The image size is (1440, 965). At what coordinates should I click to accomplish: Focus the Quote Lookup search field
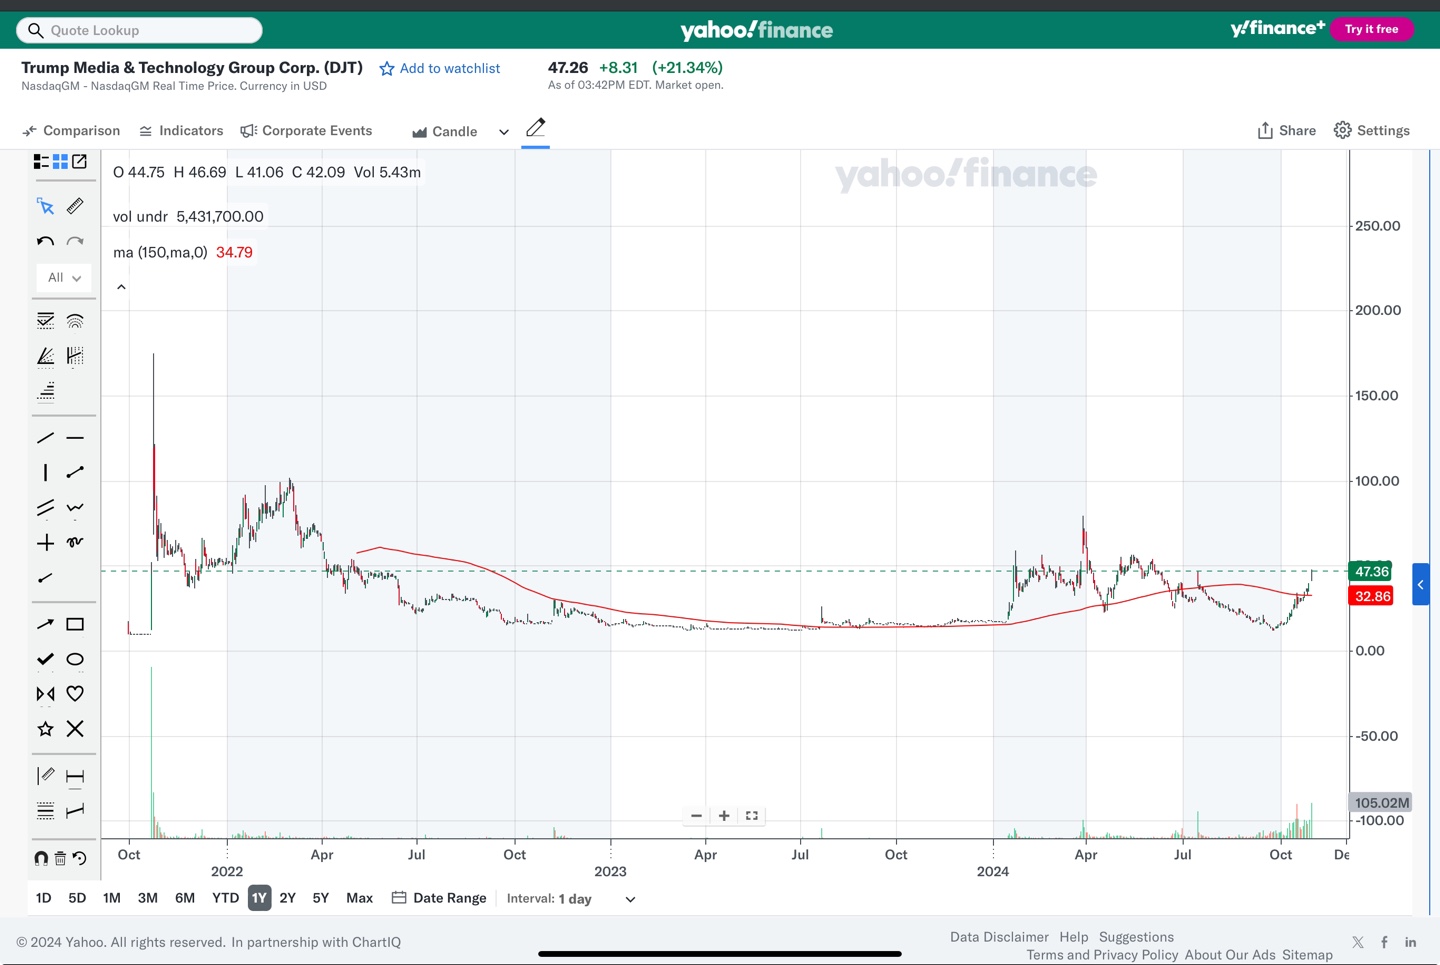140,30
